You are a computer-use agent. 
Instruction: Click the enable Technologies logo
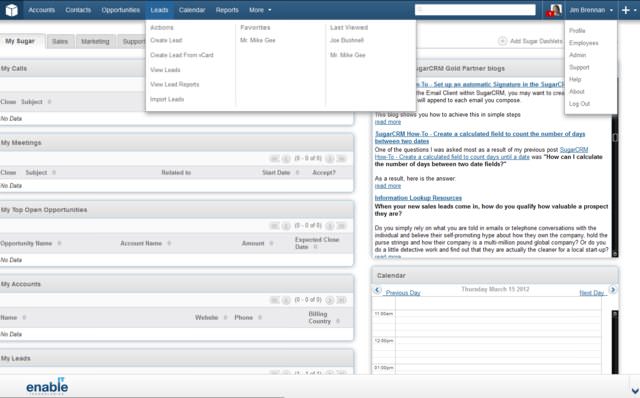(47, 386)
